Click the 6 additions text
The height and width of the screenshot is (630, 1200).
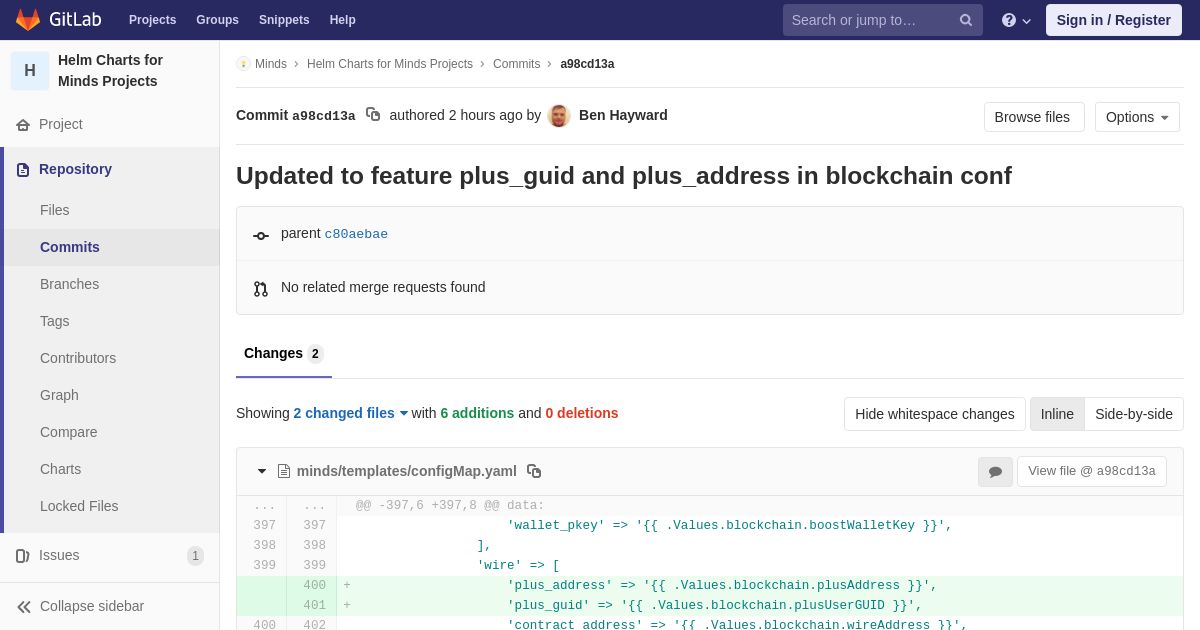coord(477,413)
